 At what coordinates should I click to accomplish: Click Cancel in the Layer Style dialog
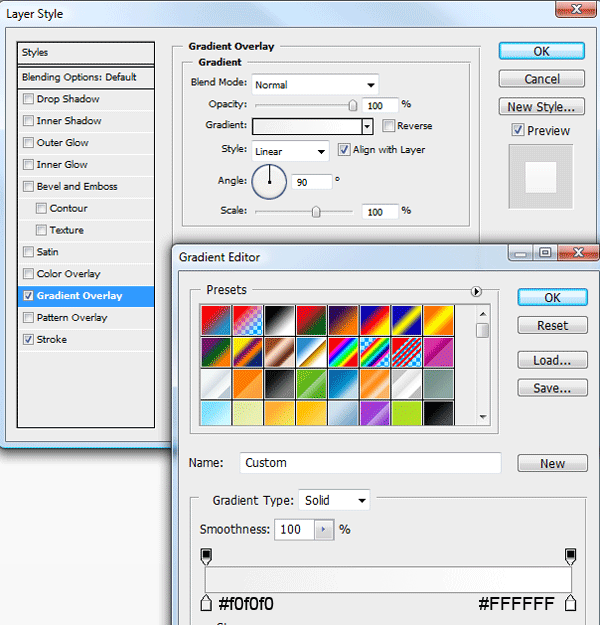(x=541, y=79)
